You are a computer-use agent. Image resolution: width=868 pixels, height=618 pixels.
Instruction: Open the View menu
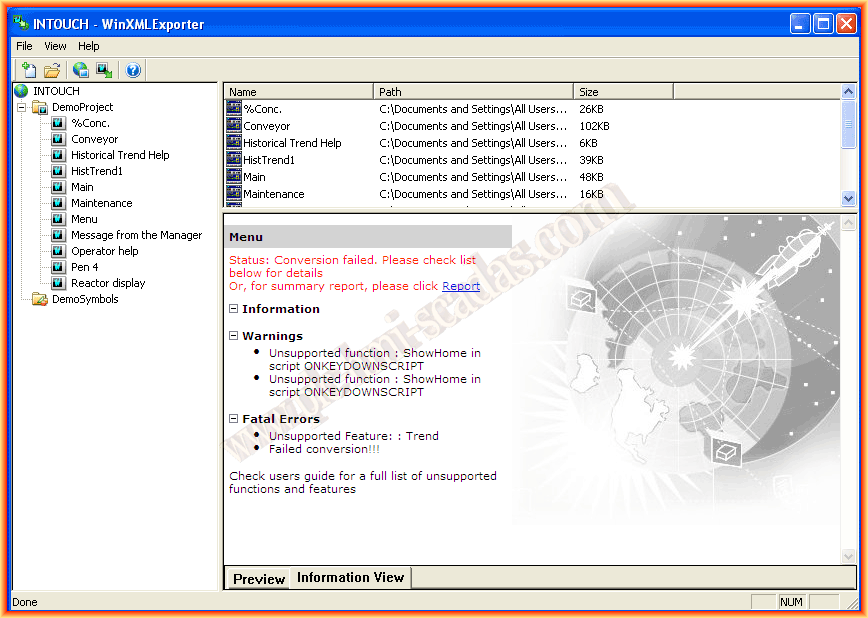(55, 46)
